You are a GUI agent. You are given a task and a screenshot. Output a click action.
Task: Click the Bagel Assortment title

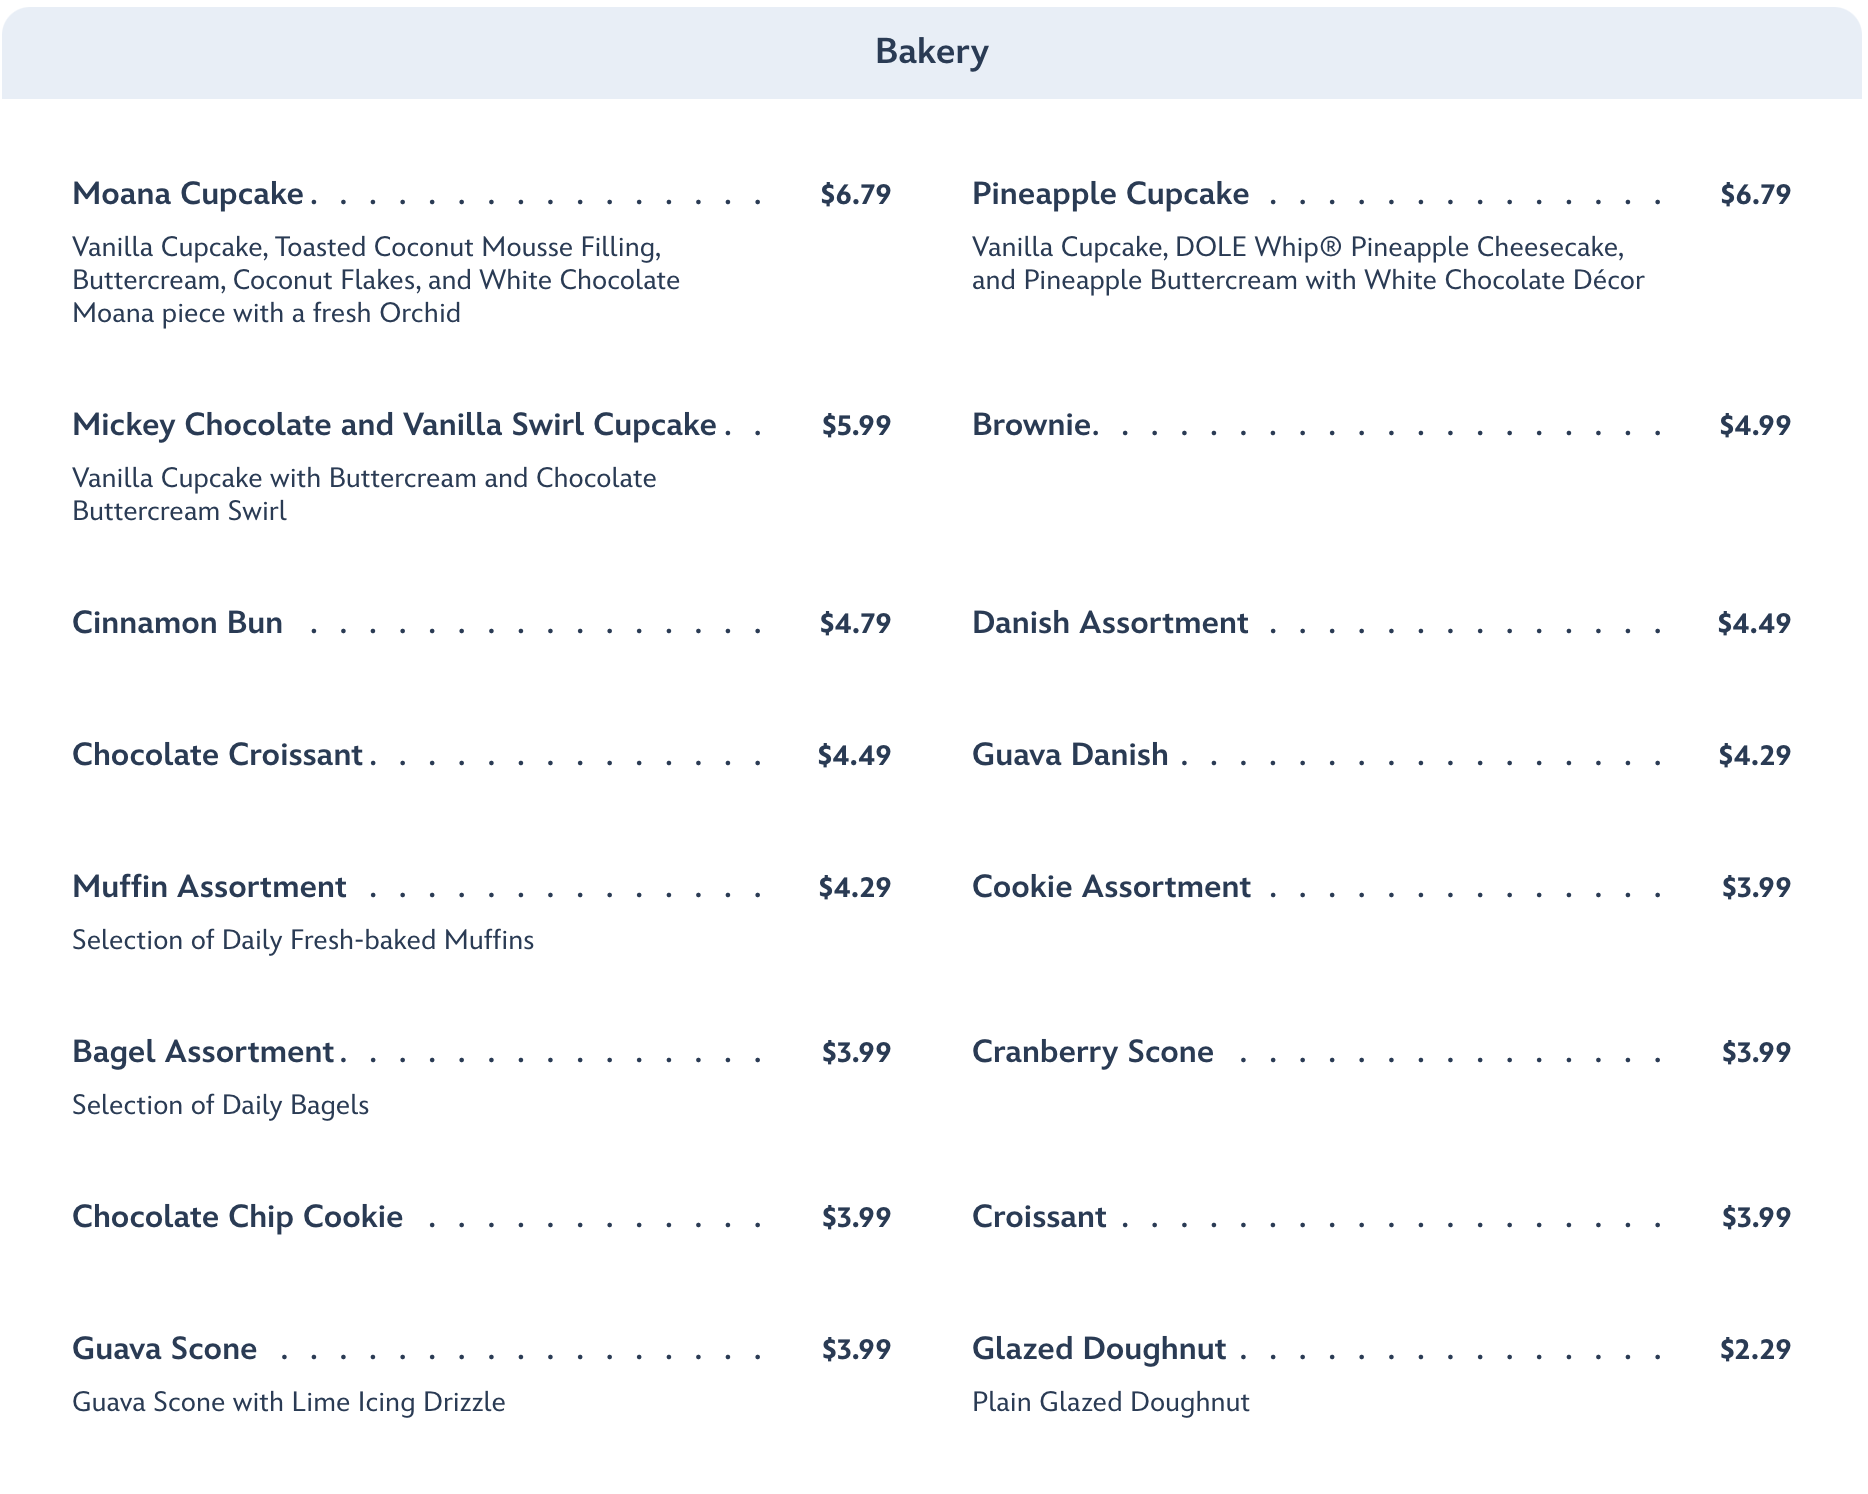click(x=203, y=1052)
